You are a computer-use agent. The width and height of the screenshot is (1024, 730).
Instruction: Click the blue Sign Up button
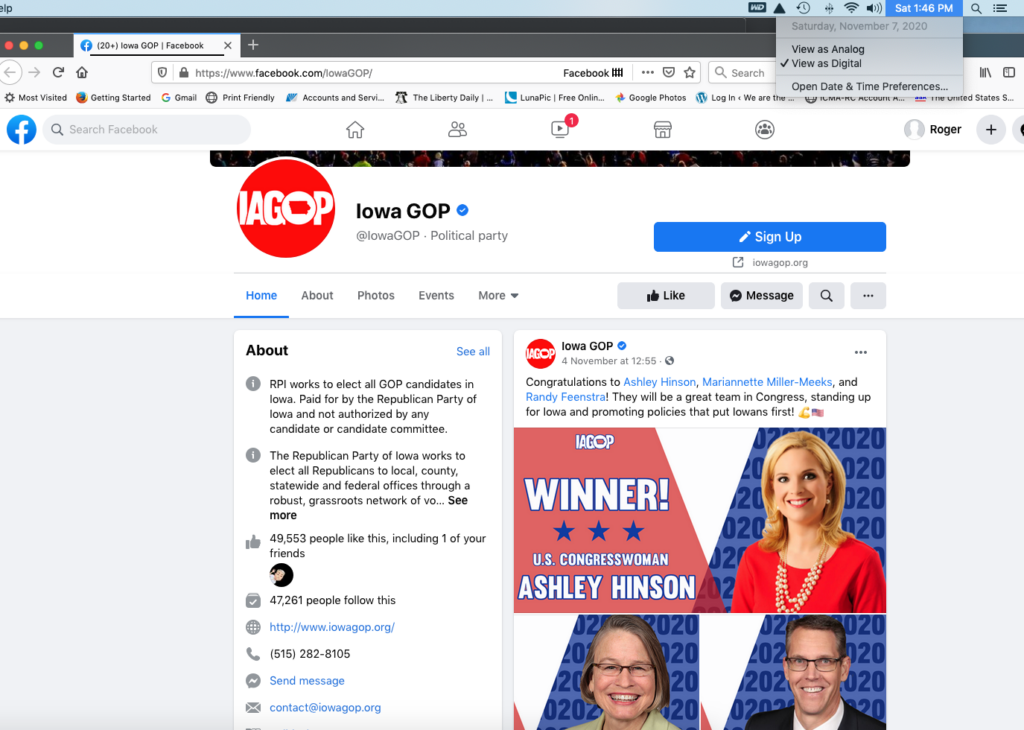click(769, 237)
